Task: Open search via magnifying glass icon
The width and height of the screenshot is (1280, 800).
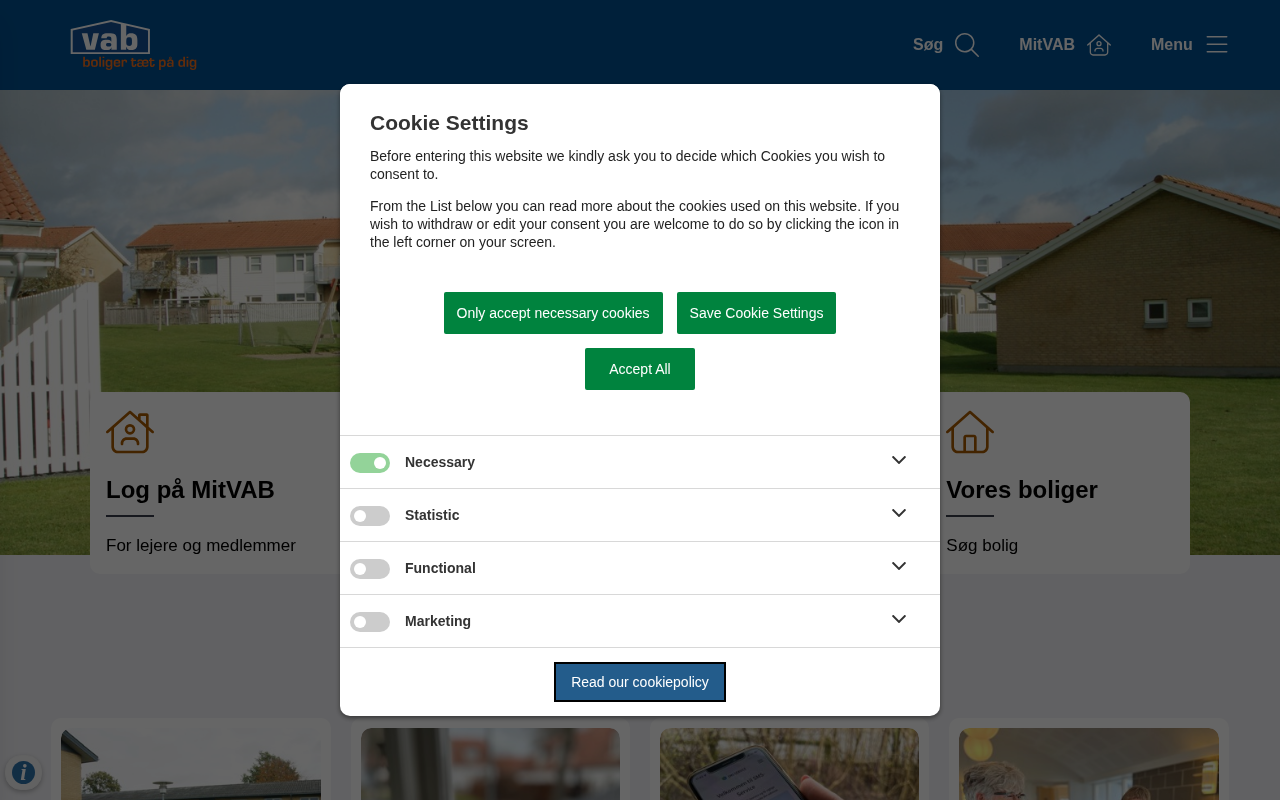Action: [966, 45]
